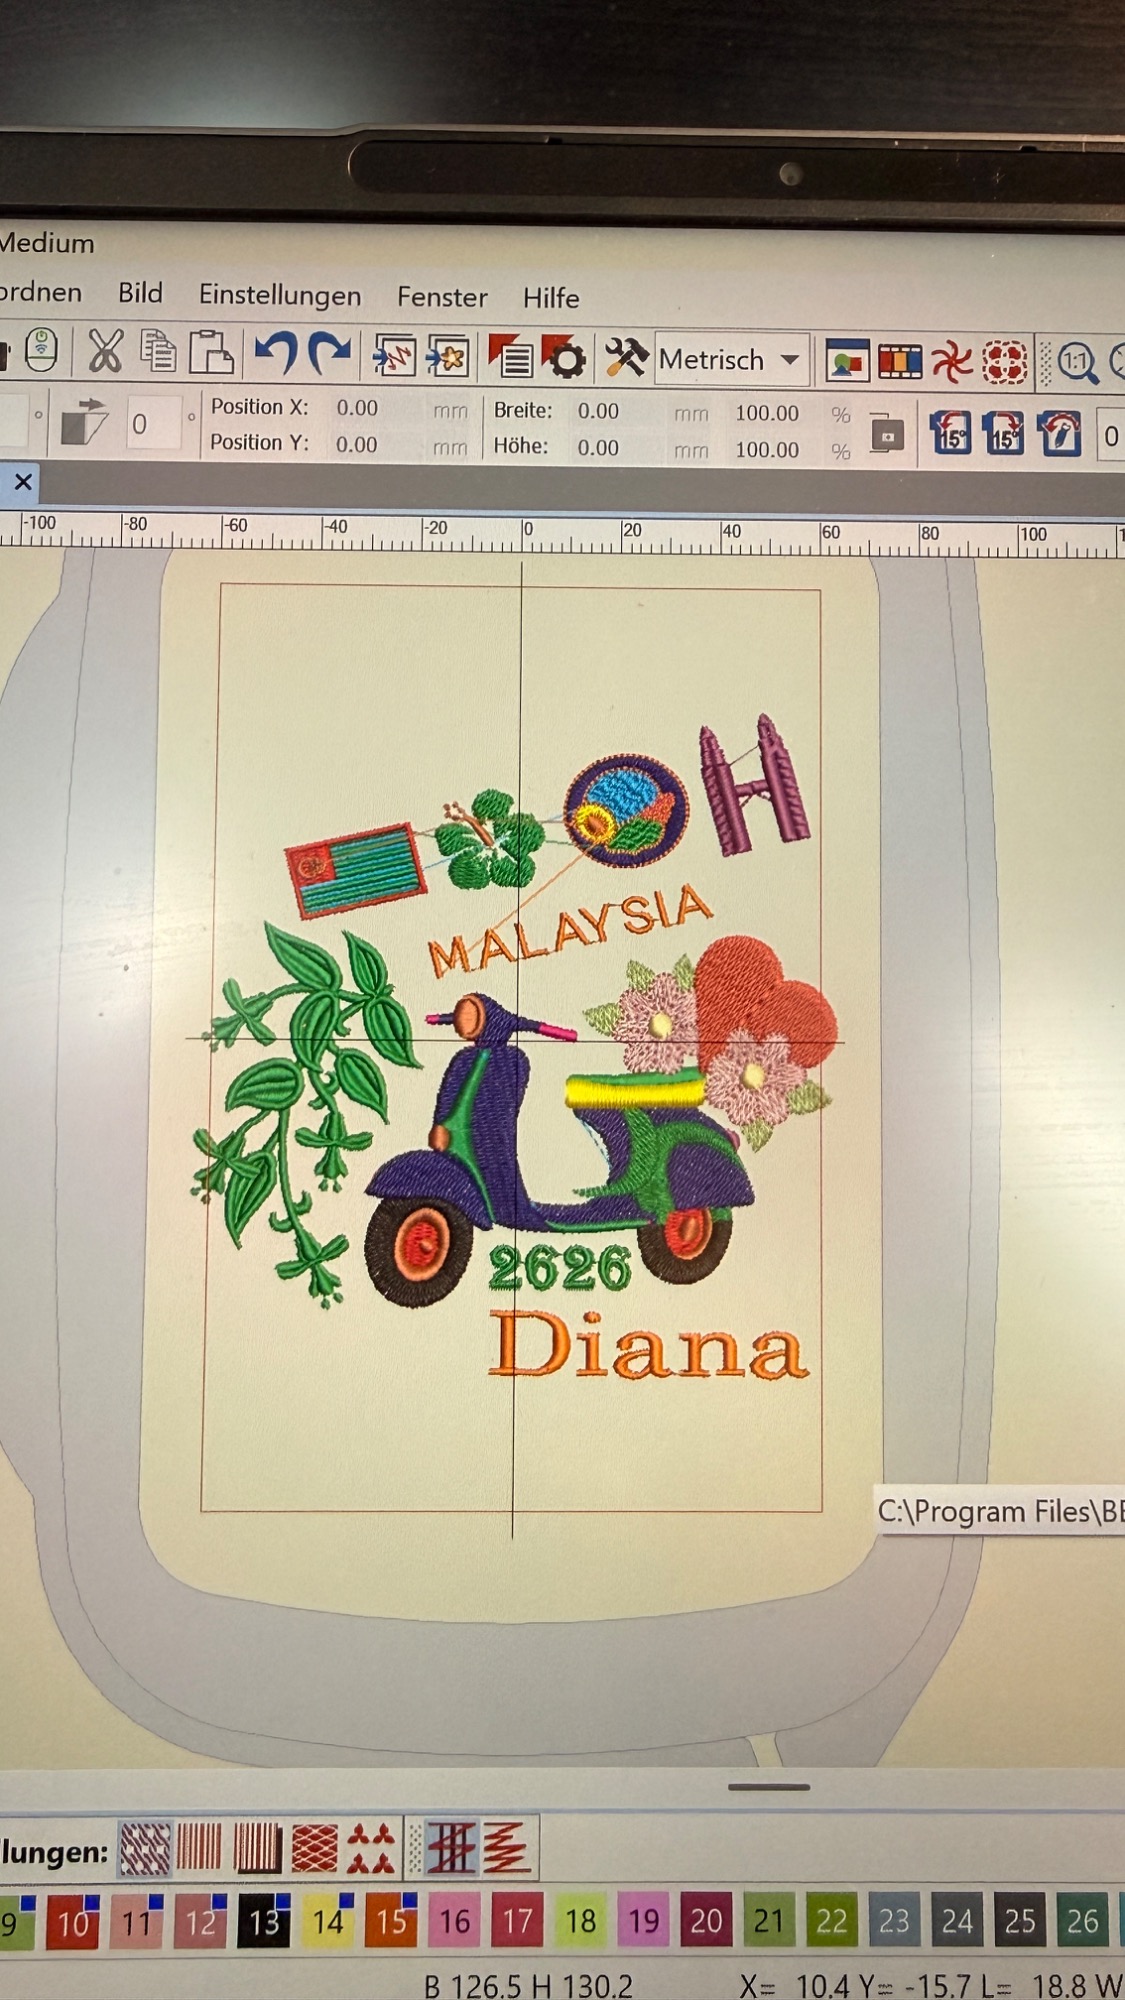Viewport: 1125px width, 2000px height.
Task: Toggle the zigzag stitch pattern button
Action: (508, 1848)
